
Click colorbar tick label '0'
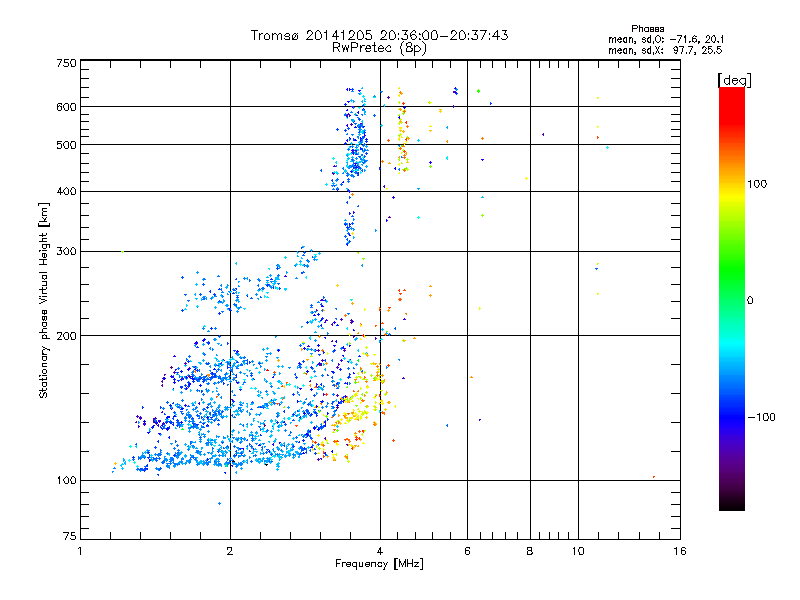pyautogui.click(x=750, y=301)
